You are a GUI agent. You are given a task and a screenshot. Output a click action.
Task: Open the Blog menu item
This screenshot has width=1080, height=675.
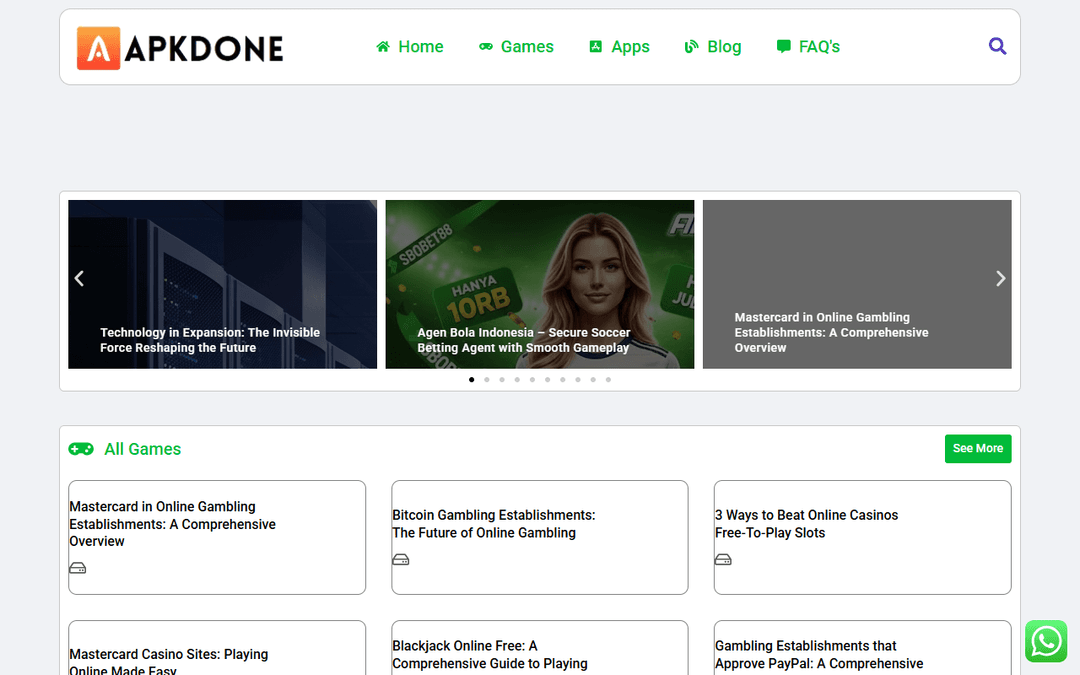[x=713, y=46]
